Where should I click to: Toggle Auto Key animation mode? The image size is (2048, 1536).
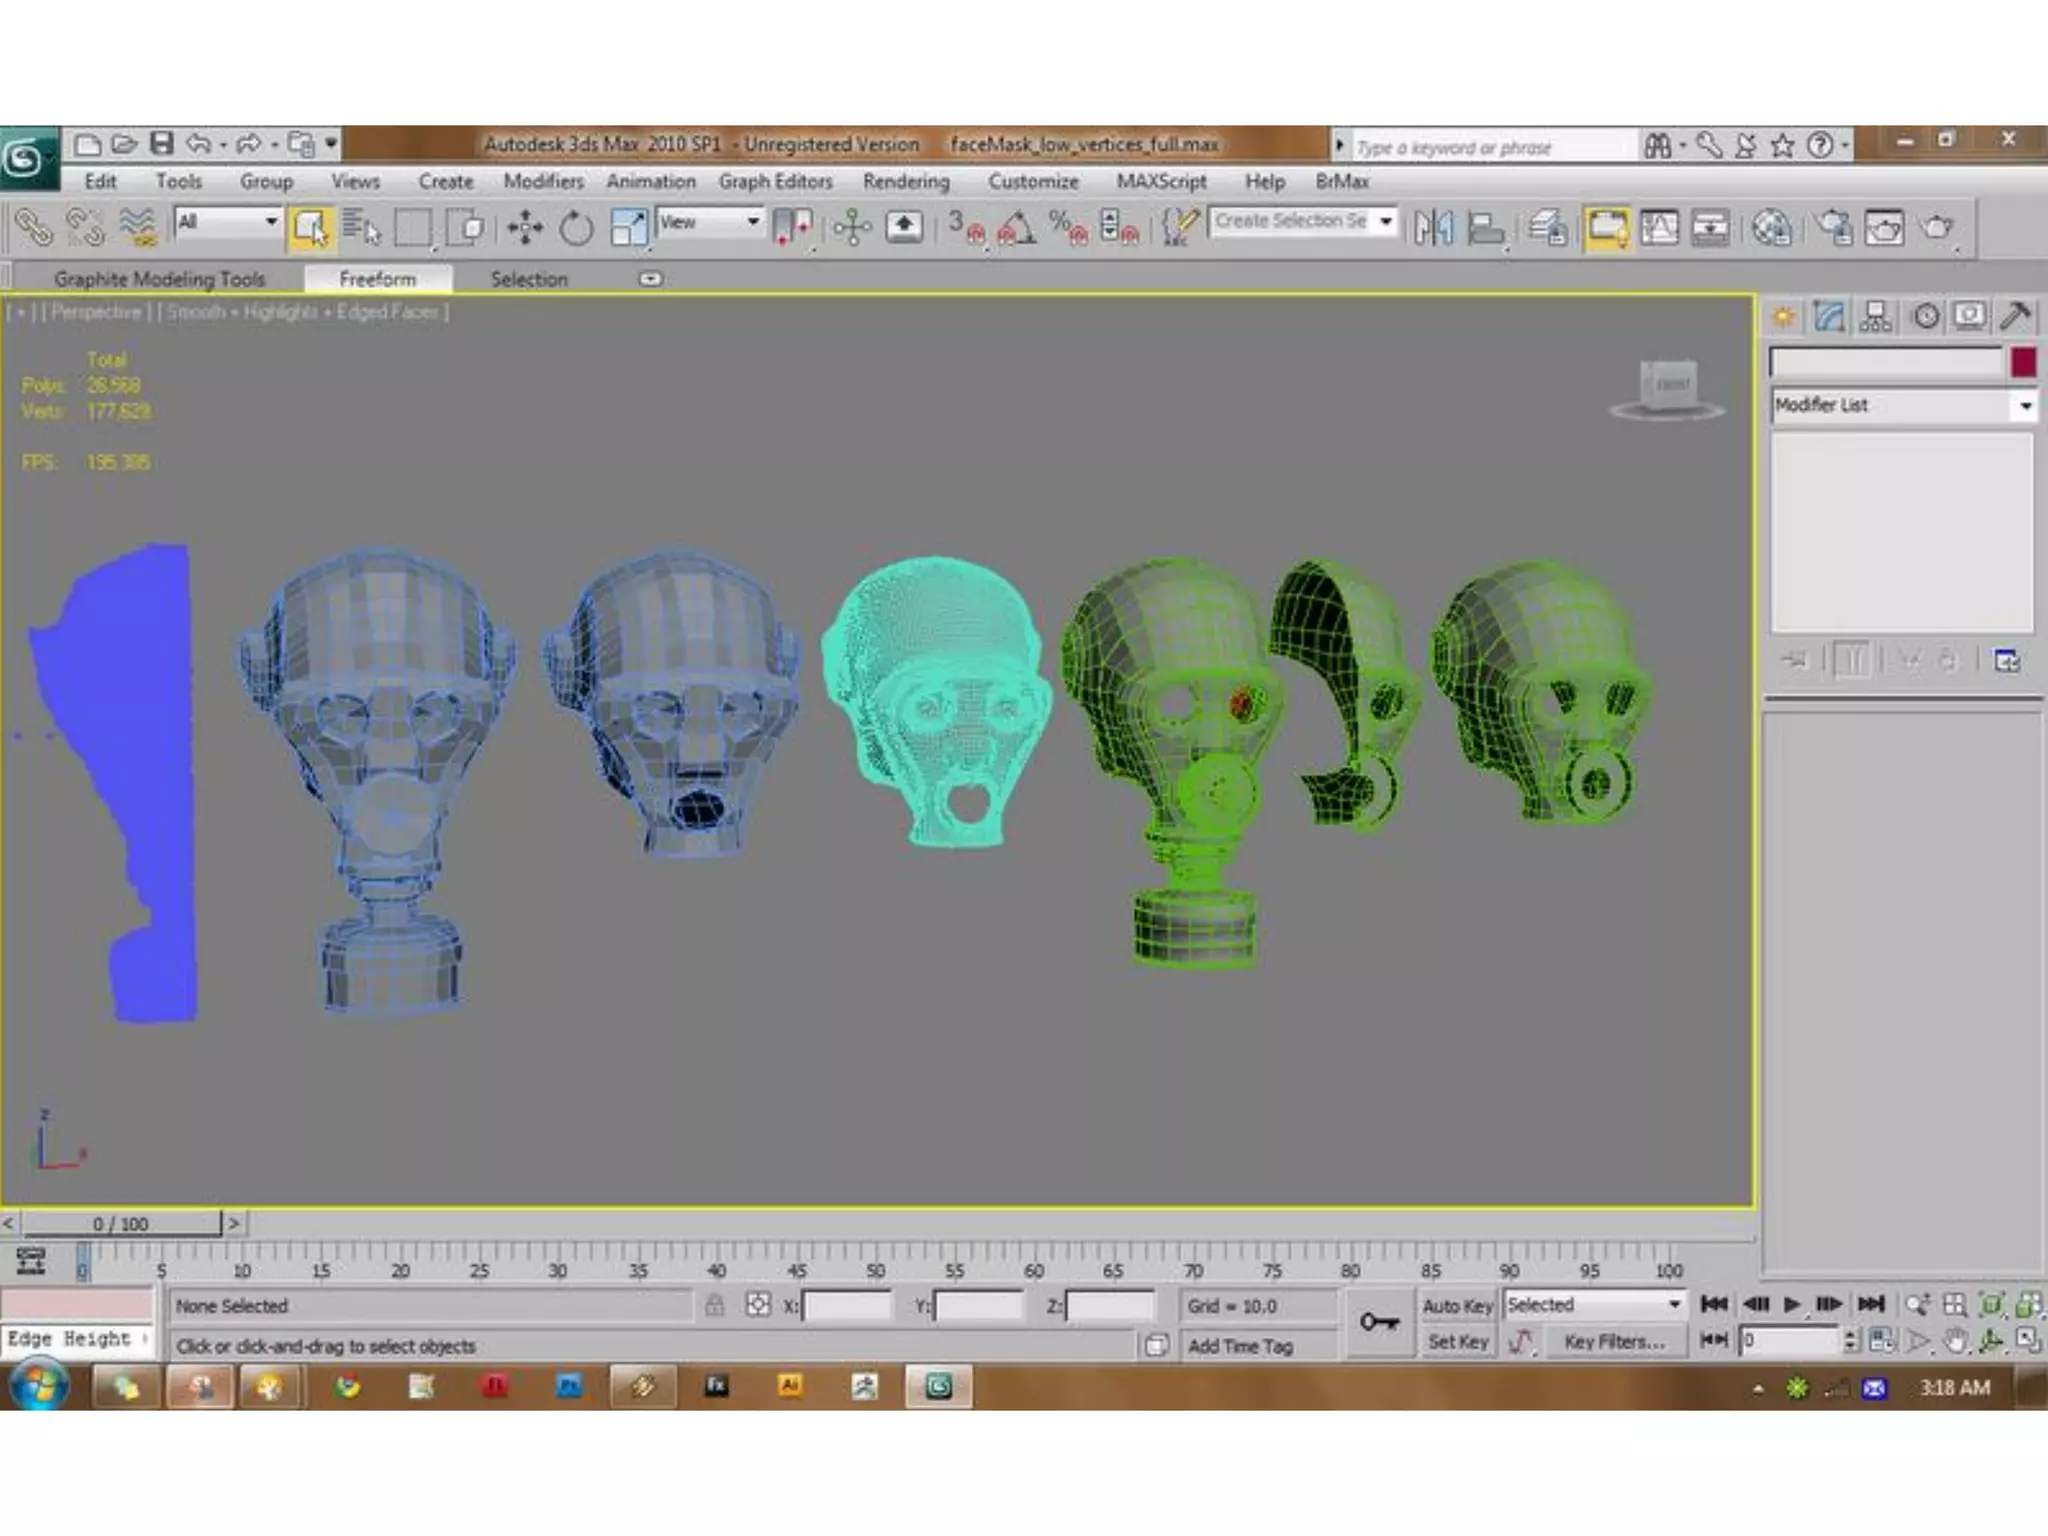[x=1457, y=1306]
